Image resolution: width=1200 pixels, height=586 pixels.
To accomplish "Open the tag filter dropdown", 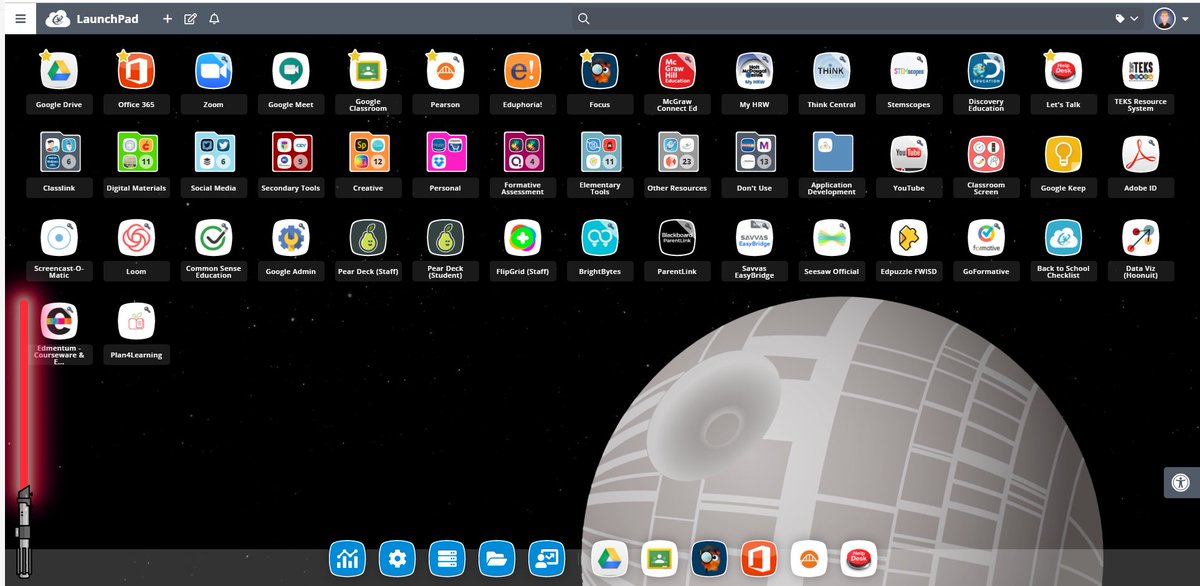I will tap(1127, 18).
